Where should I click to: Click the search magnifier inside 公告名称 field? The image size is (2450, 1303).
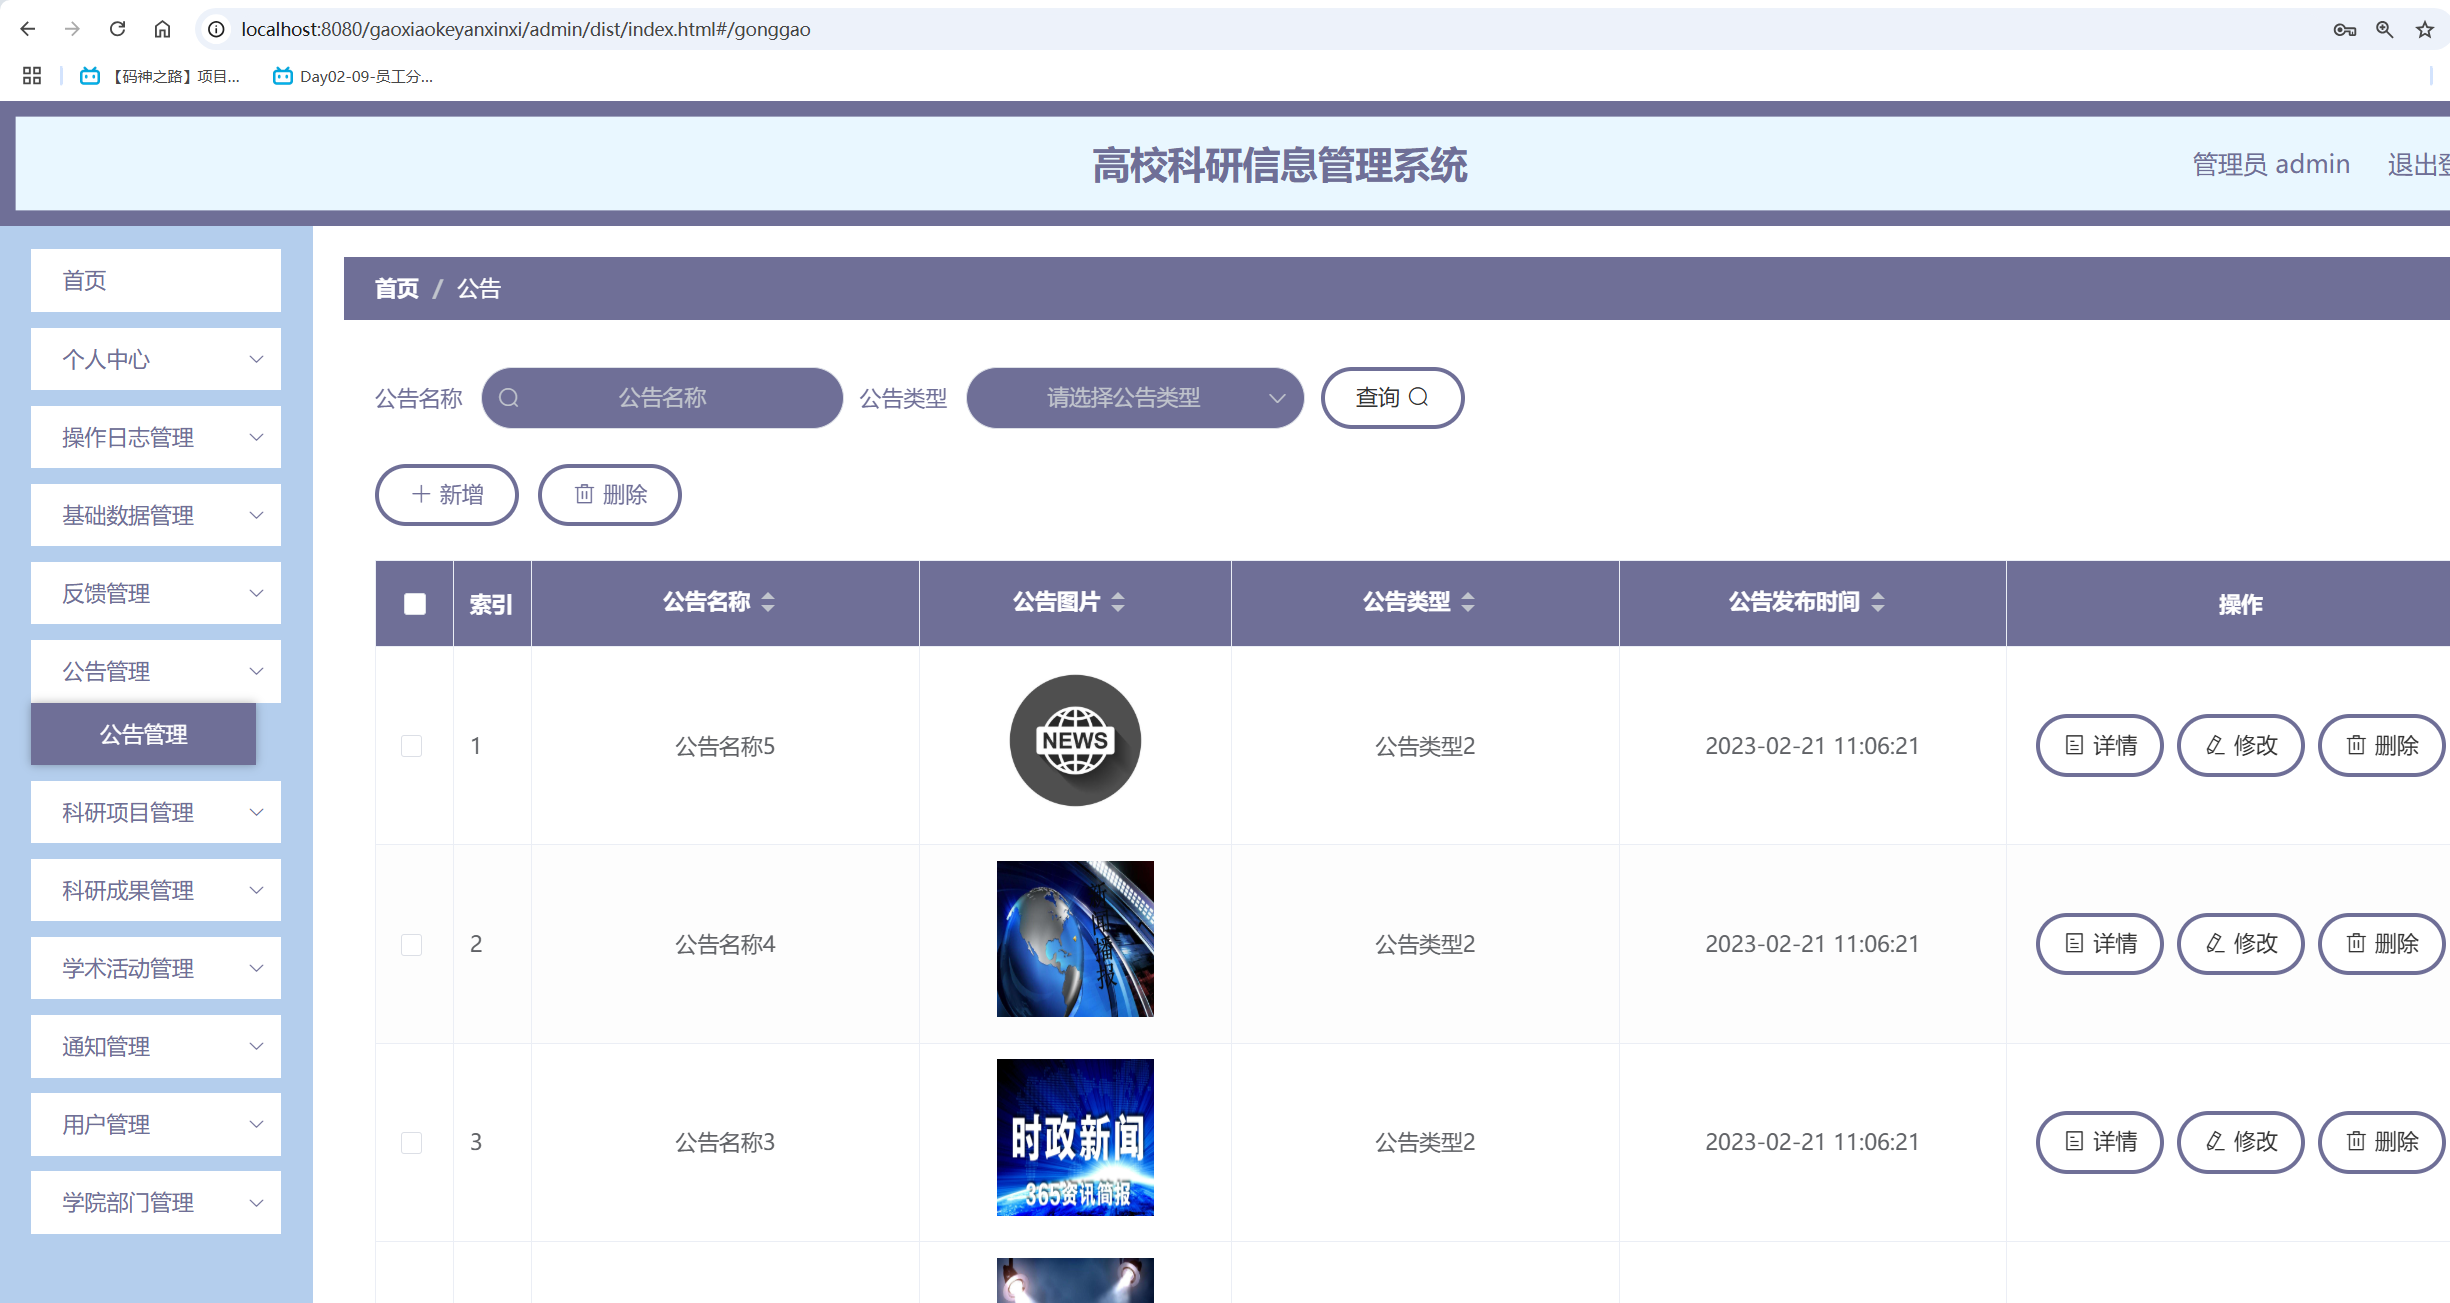tap(510, 397)
